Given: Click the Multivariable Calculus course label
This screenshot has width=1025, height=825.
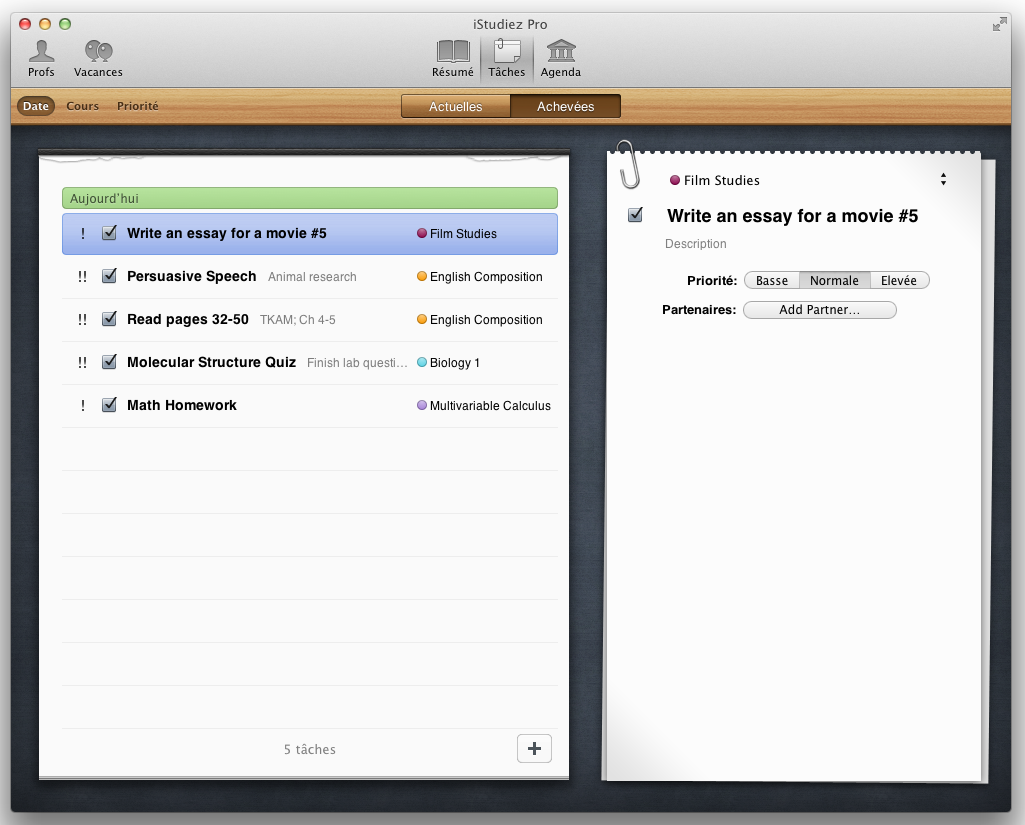Looking at the screenshot, I should point(490,405).
